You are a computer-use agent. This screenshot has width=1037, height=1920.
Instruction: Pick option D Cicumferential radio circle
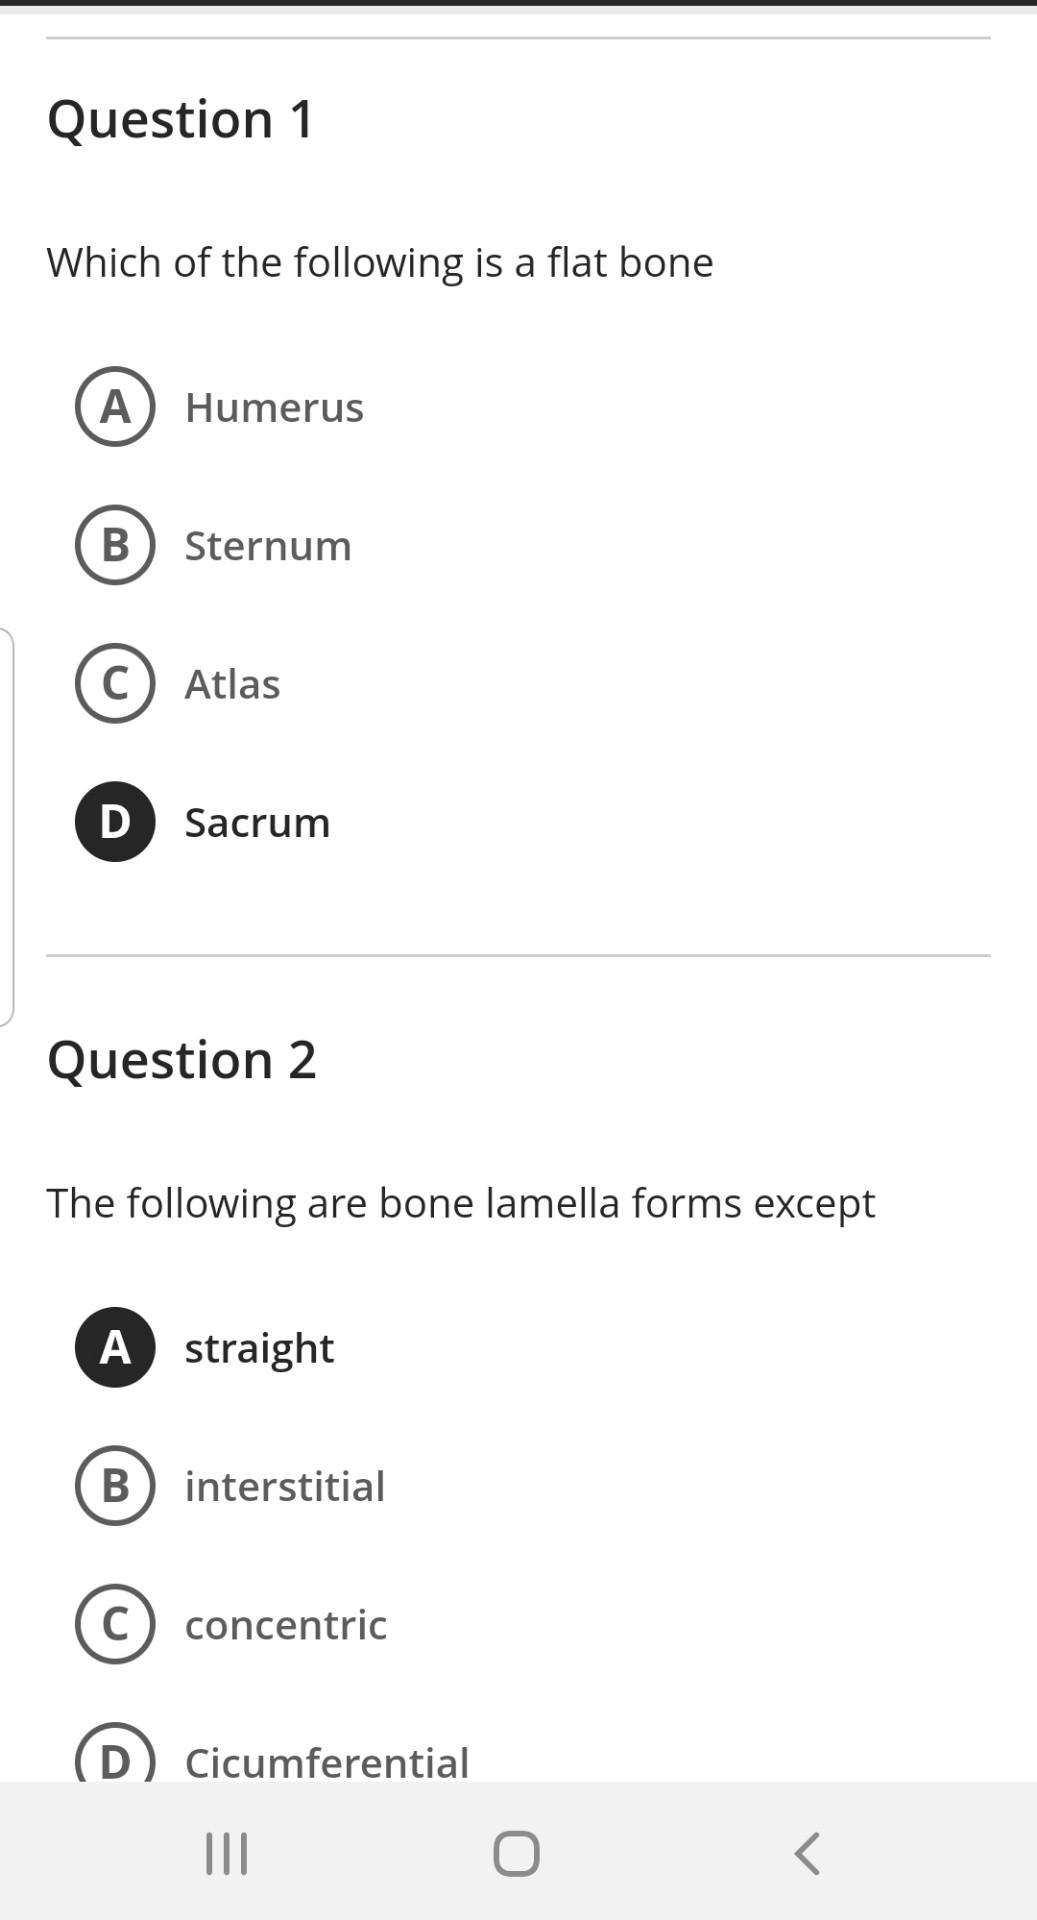tap(115, 1752)
